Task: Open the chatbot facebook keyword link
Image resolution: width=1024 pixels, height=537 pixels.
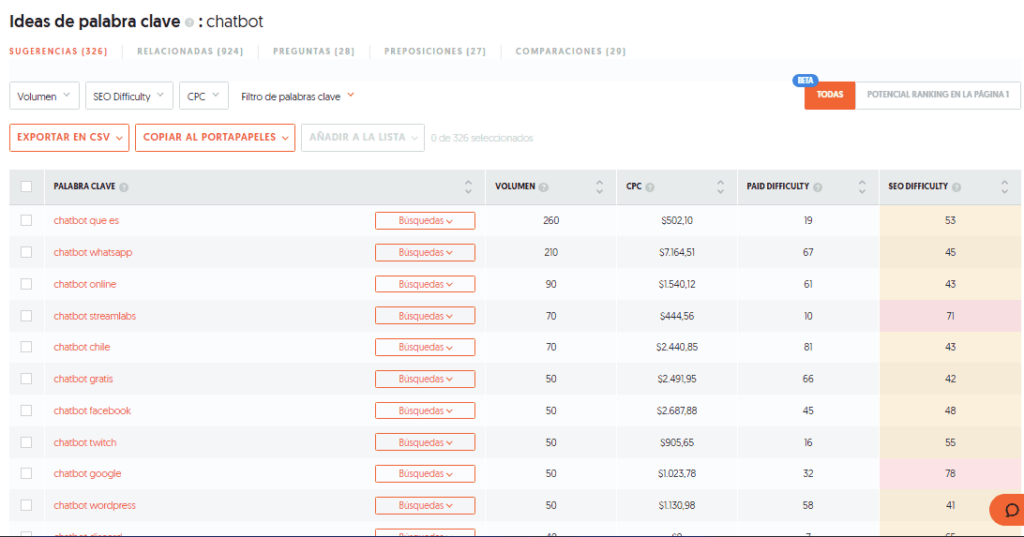Action: (x=92, y=410)
